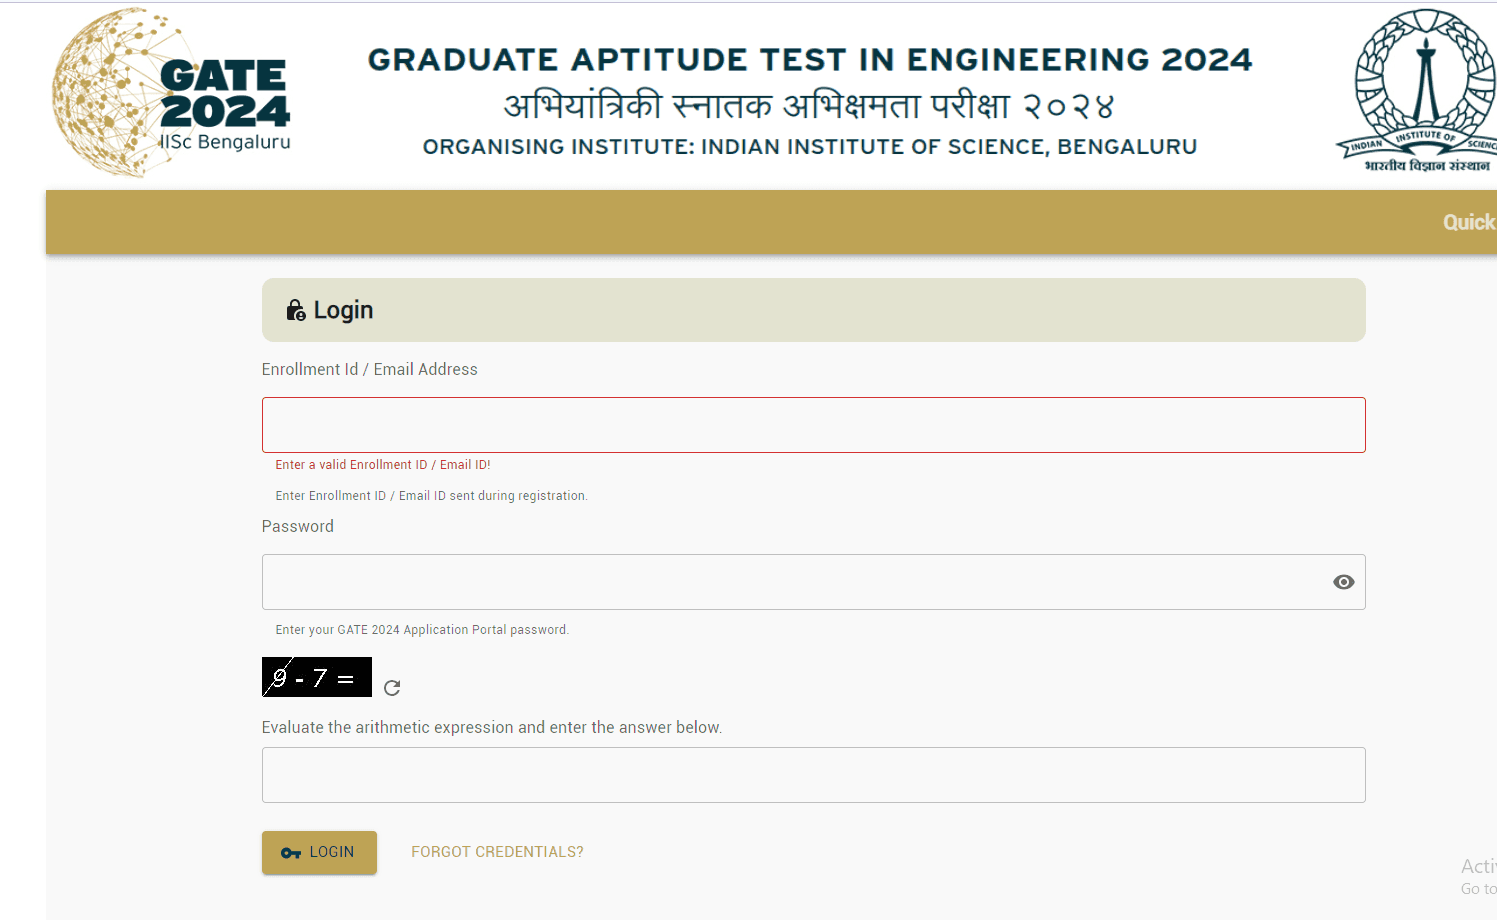Click the Graduate Aptitude Test in Engineering title
The height and width of the screenshot is (920, 1497).
[809, 60]
